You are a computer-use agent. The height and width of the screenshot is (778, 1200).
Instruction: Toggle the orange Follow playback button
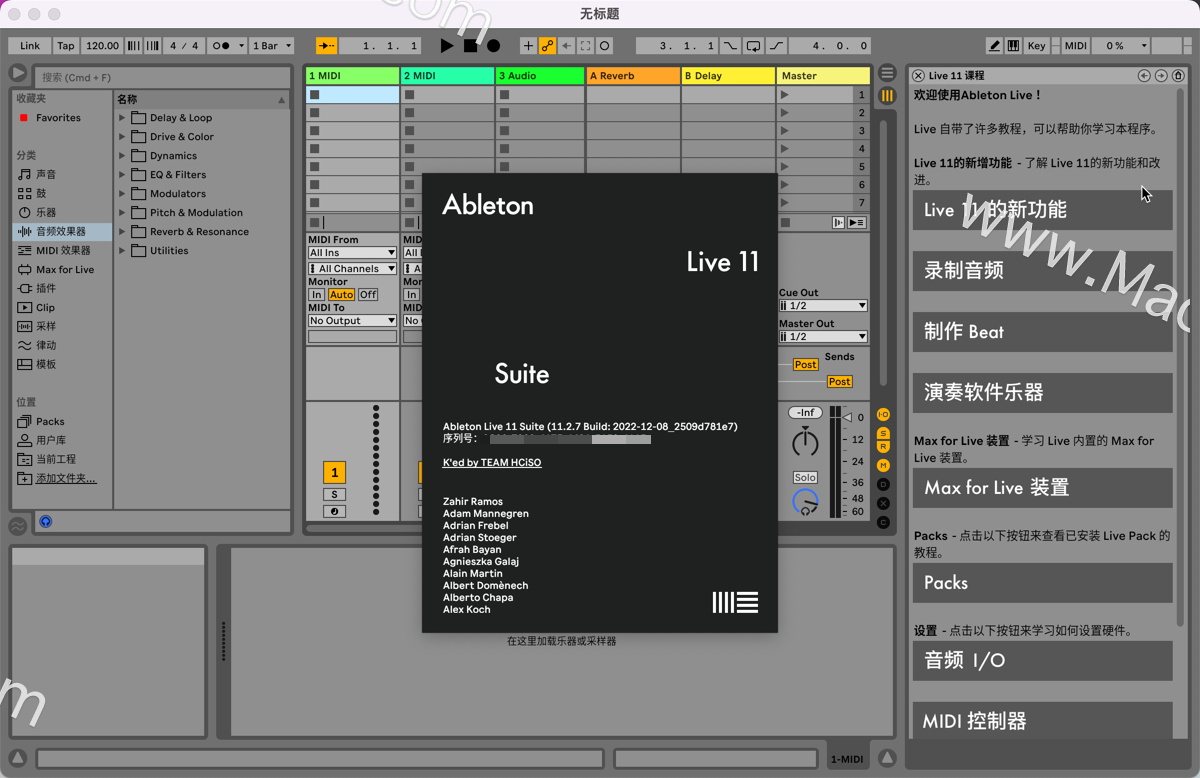[x=327, y=46]
